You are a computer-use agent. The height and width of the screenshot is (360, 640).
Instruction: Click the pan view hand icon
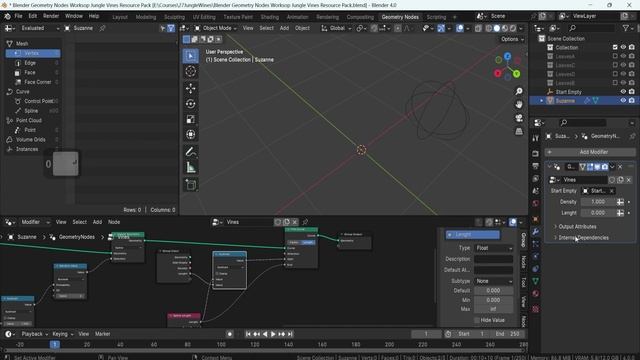tap(519, 104)
